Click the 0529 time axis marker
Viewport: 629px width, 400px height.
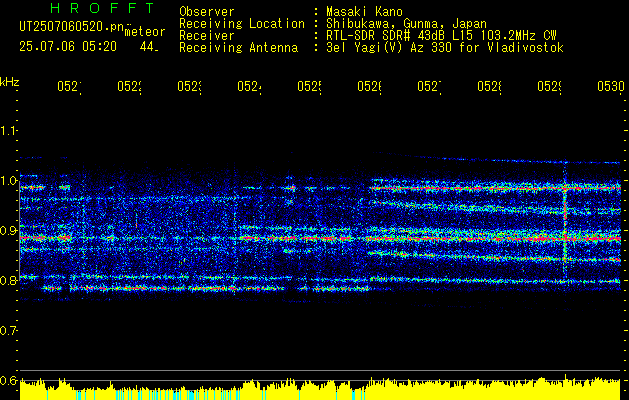[x=550, y=87]
